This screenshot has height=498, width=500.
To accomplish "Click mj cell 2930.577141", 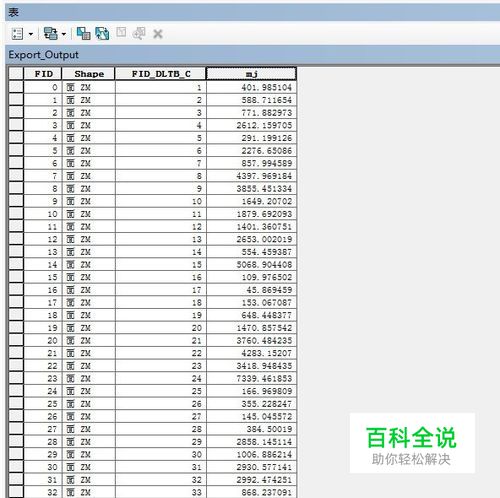I will 251,467.
